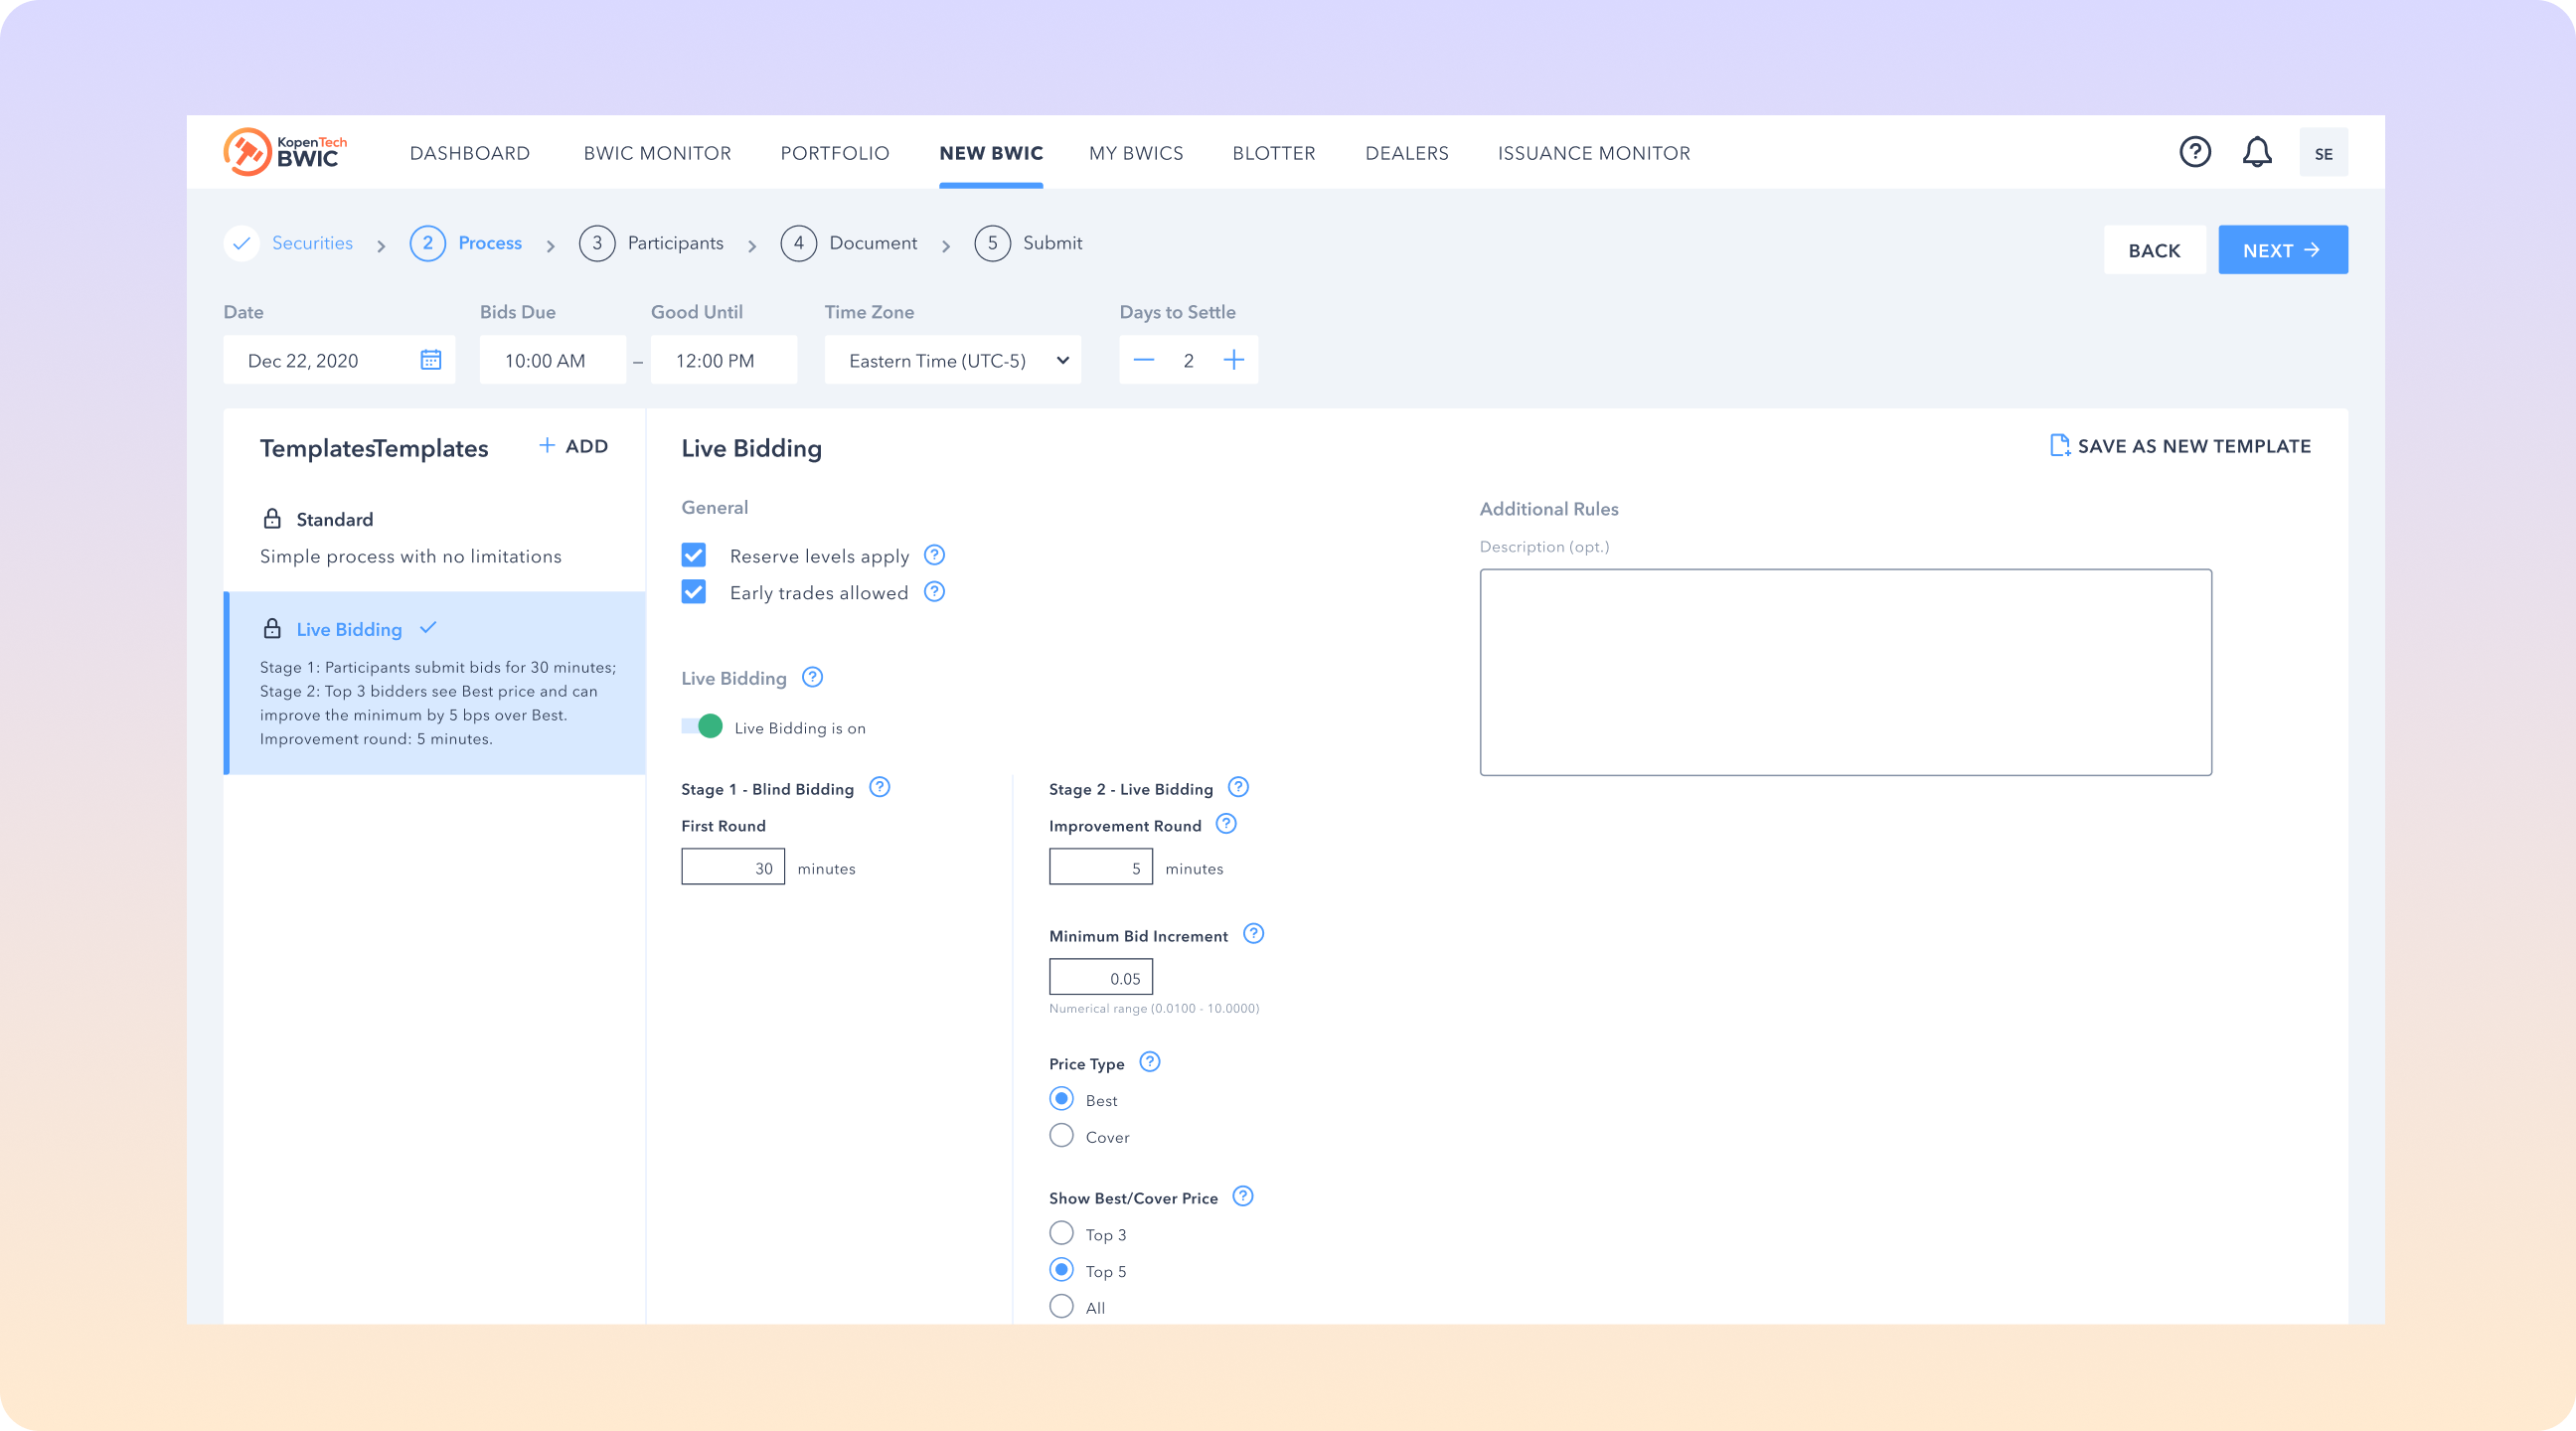The width and height of the screenshot is (2576, 1431).
Task: Open the Date calendar picker icon
Action: [430, 360]
